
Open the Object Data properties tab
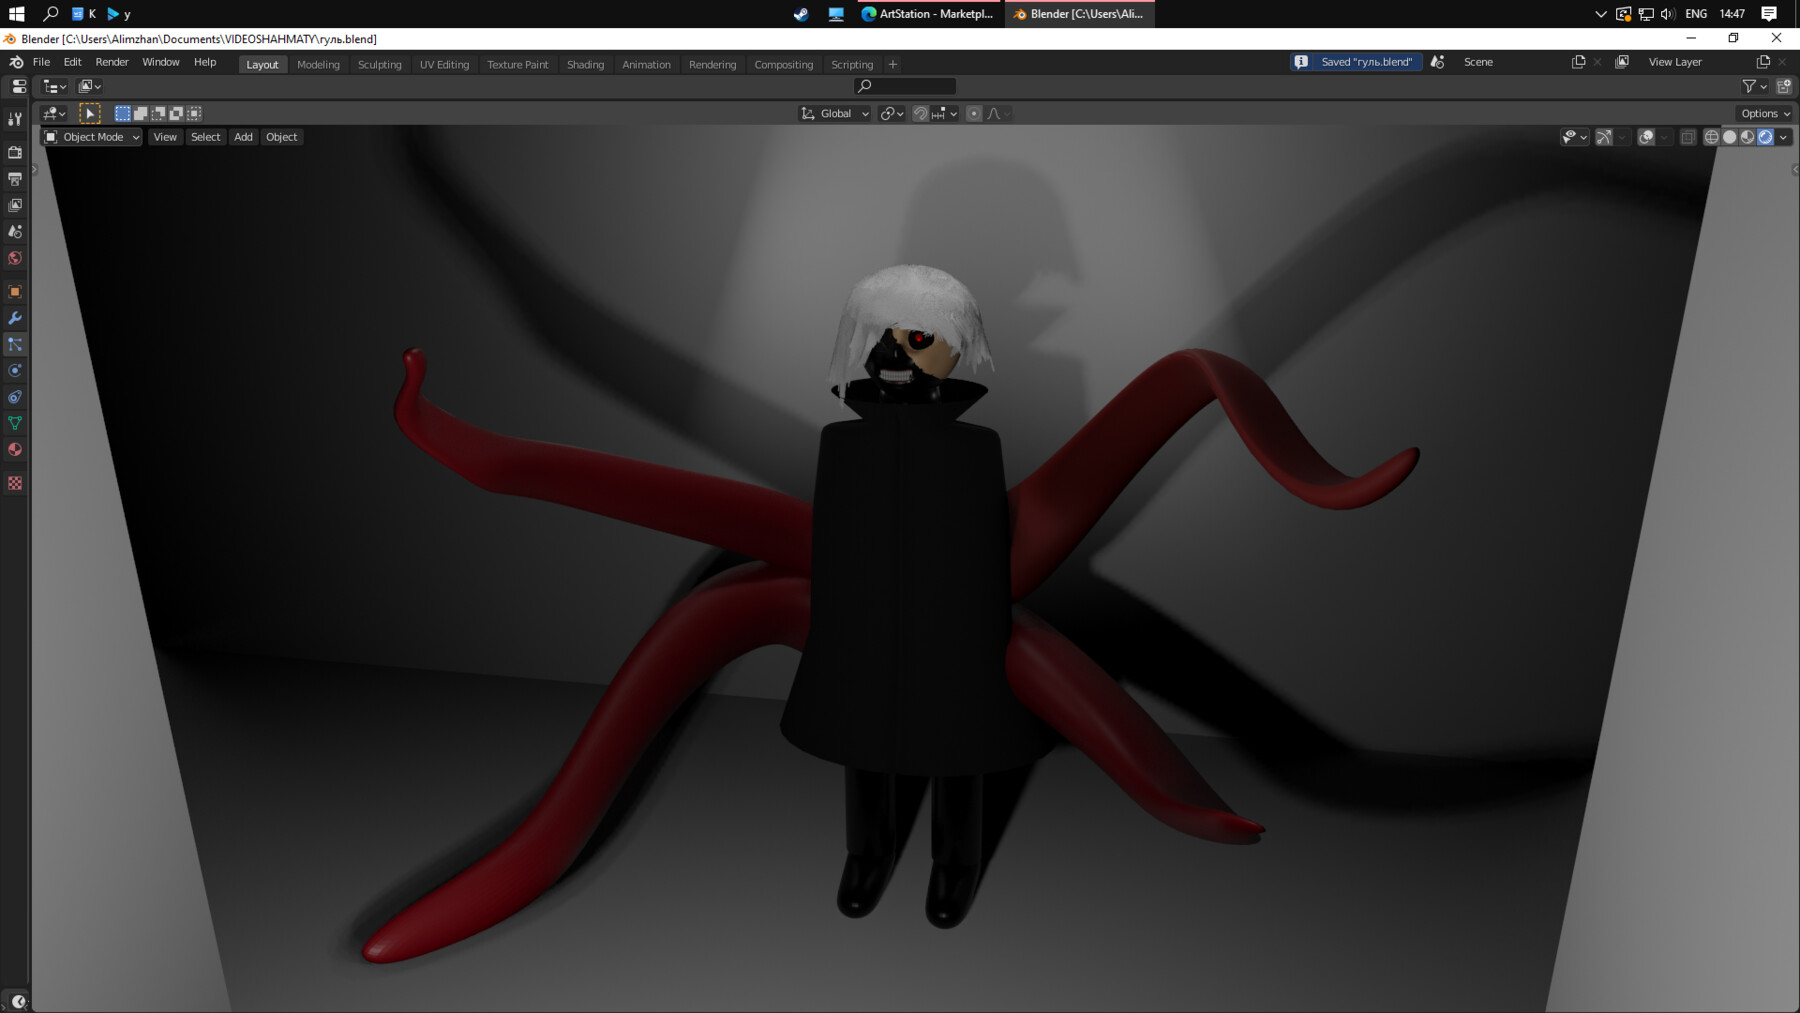pos(15,423)
